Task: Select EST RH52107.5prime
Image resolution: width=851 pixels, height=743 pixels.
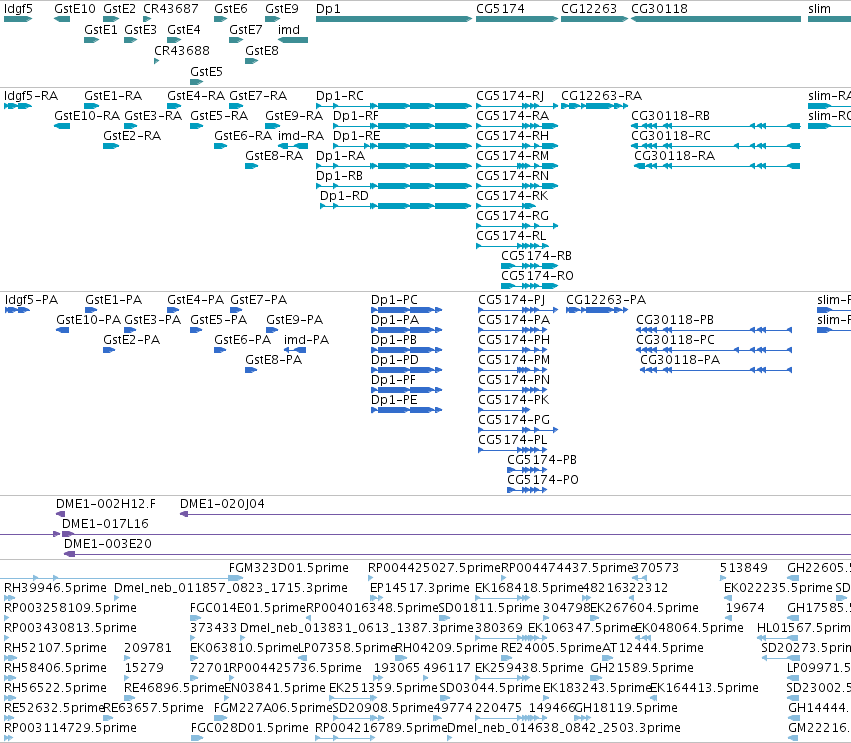Action: tap(55, 648)
